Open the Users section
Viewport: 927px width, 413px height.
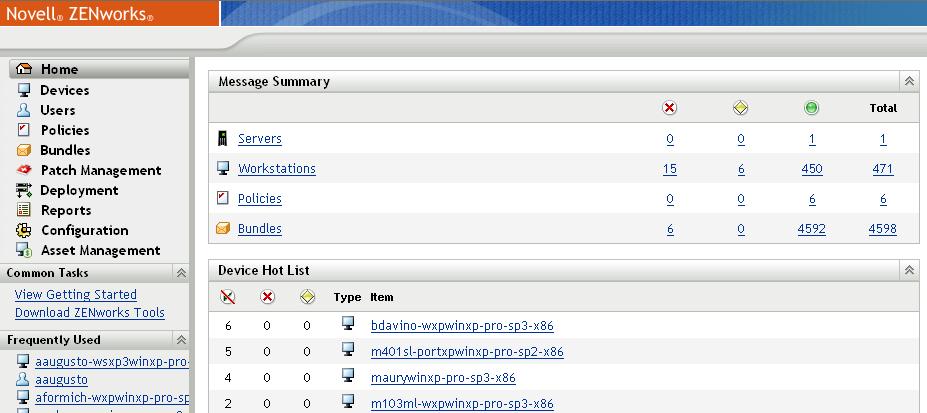tap(57, 110)
